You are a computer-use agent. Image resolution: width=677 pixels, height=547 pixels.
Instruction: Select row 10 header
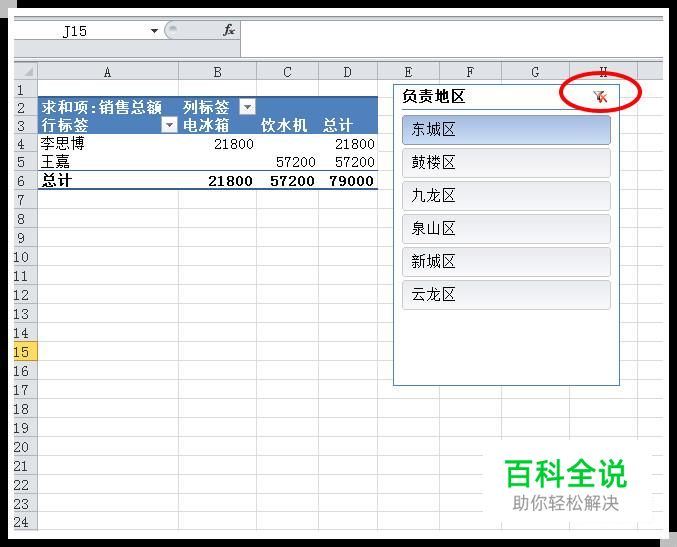(26, 257)
